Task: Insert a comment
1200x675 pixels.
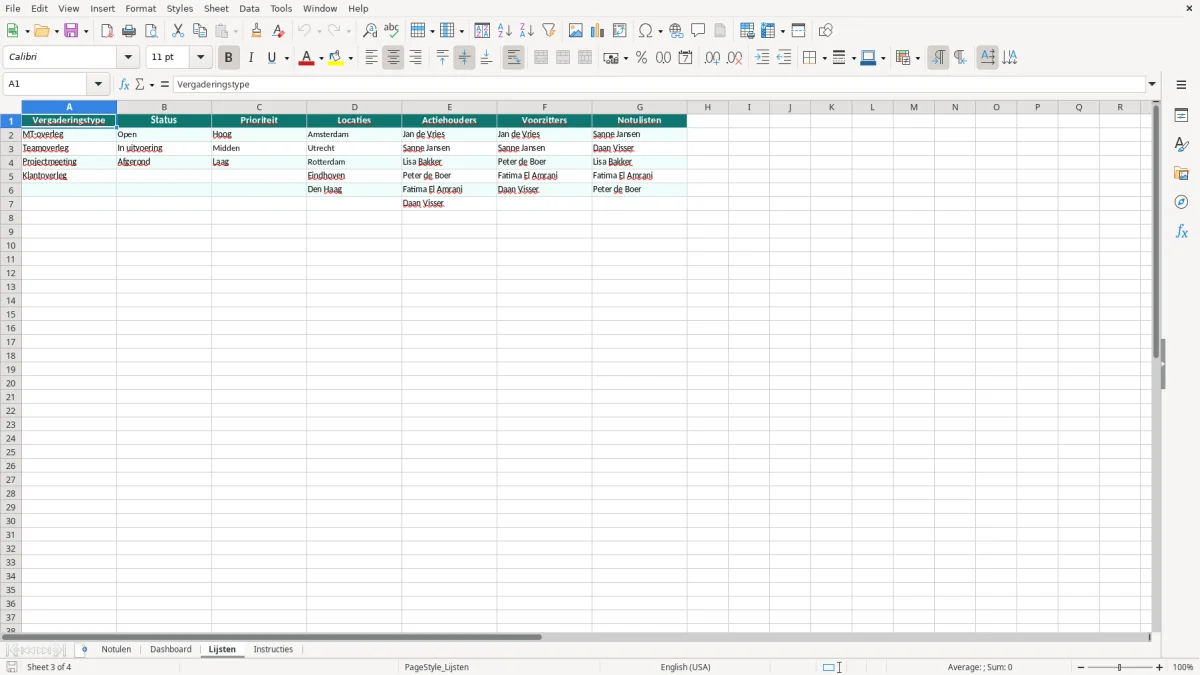Action: (x=698, y=31)
